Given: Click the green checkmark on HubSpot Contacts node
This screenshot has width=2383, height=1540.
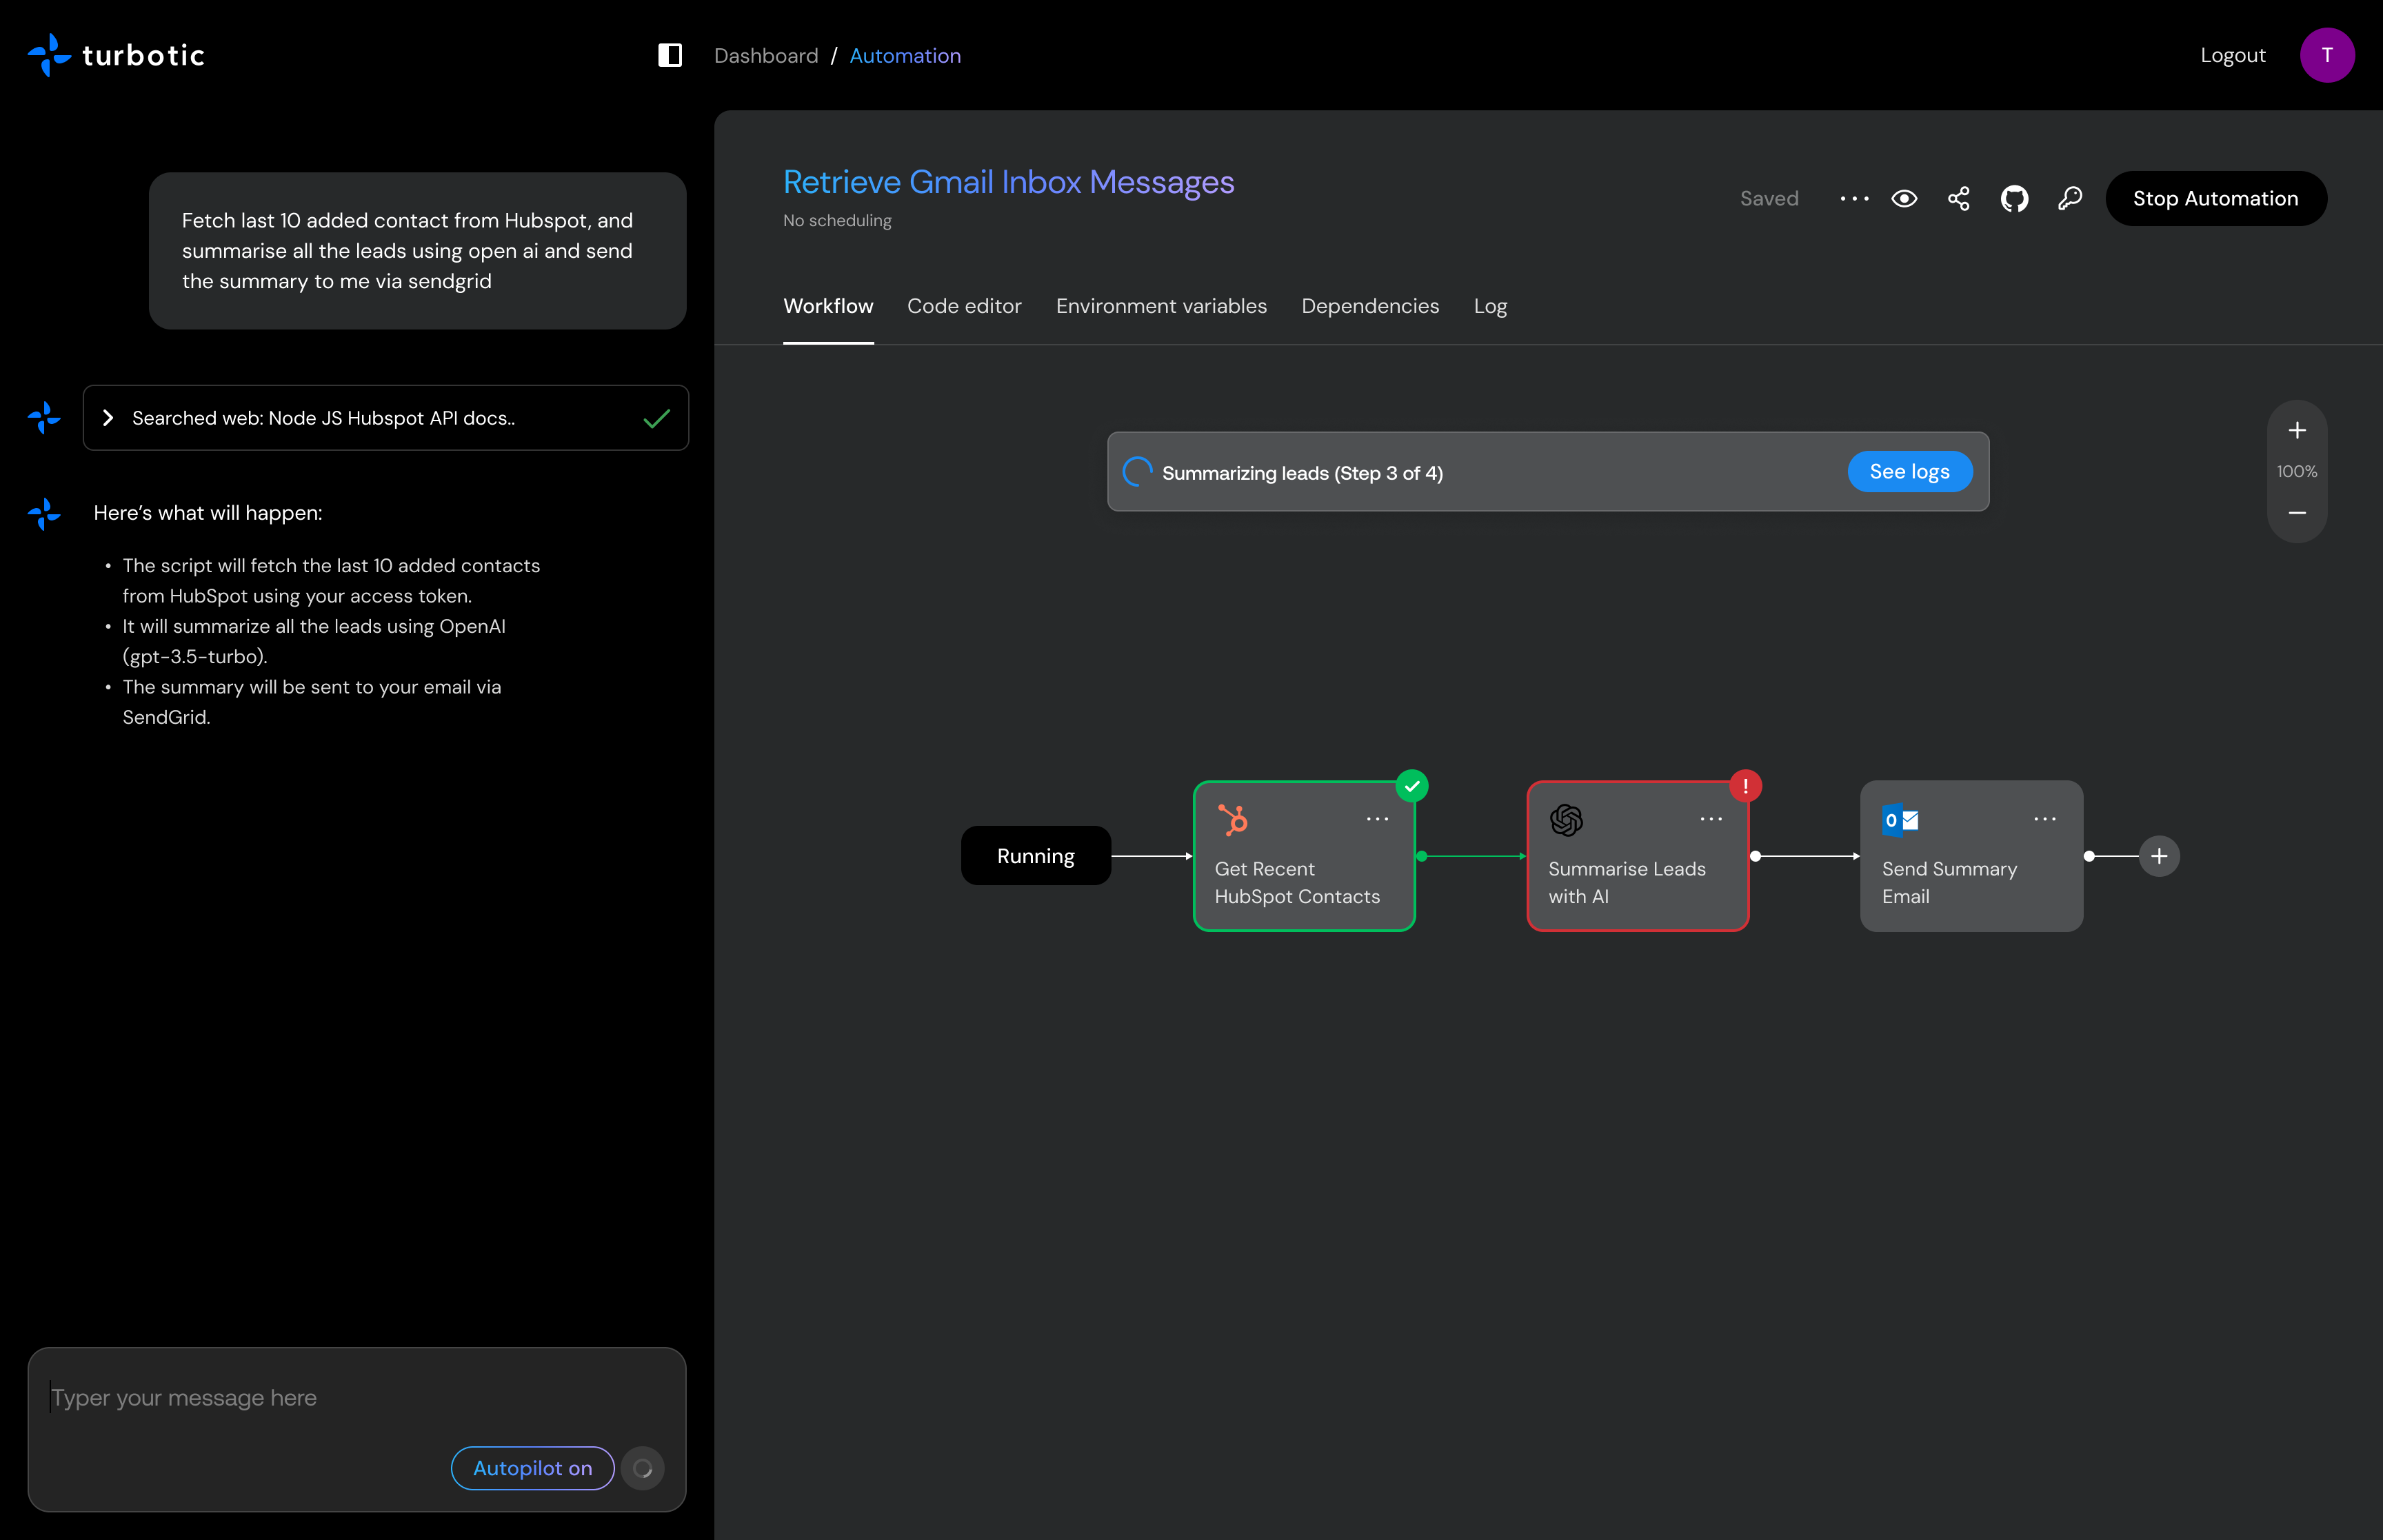Looking at the screenshot, I should (1411, 785).
